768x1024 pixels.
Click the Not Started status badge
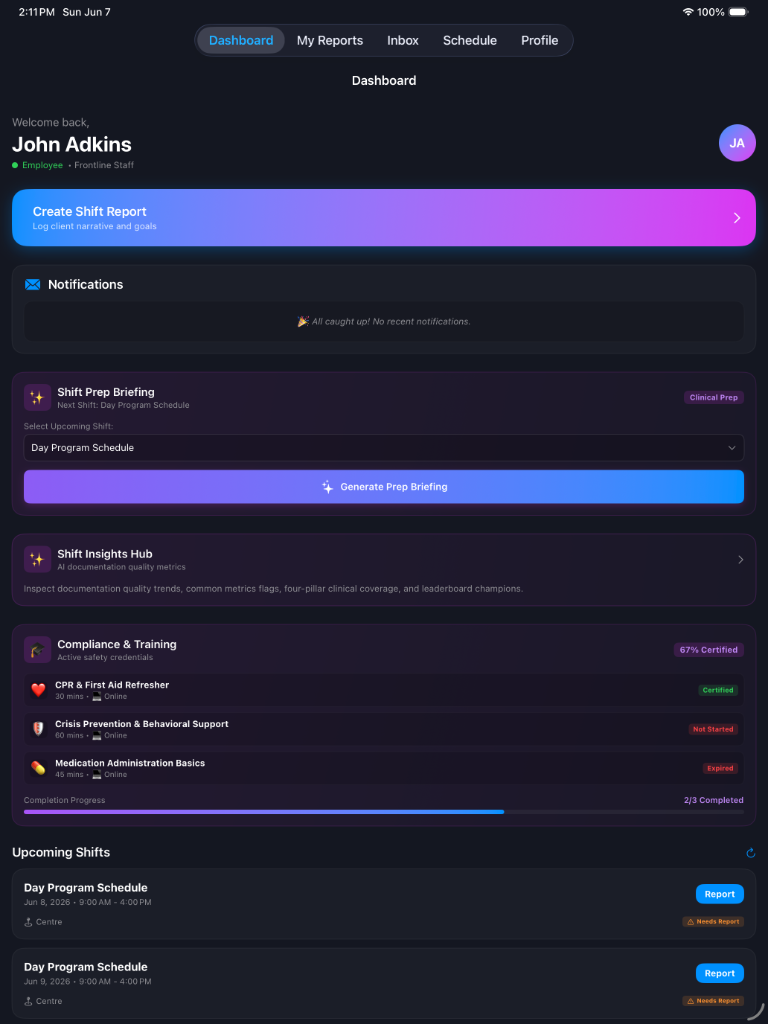click(713, 729)
